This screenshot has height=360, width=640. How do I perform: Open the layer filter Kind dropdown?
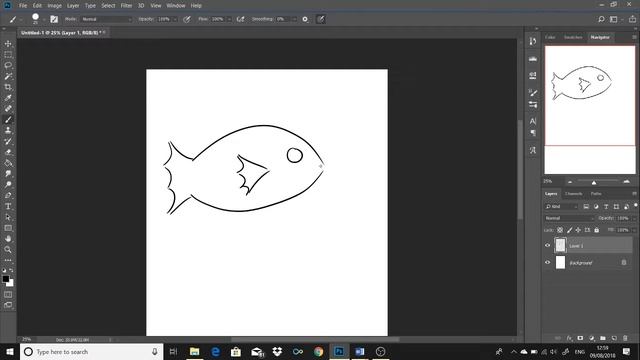(x=562, y=207)
